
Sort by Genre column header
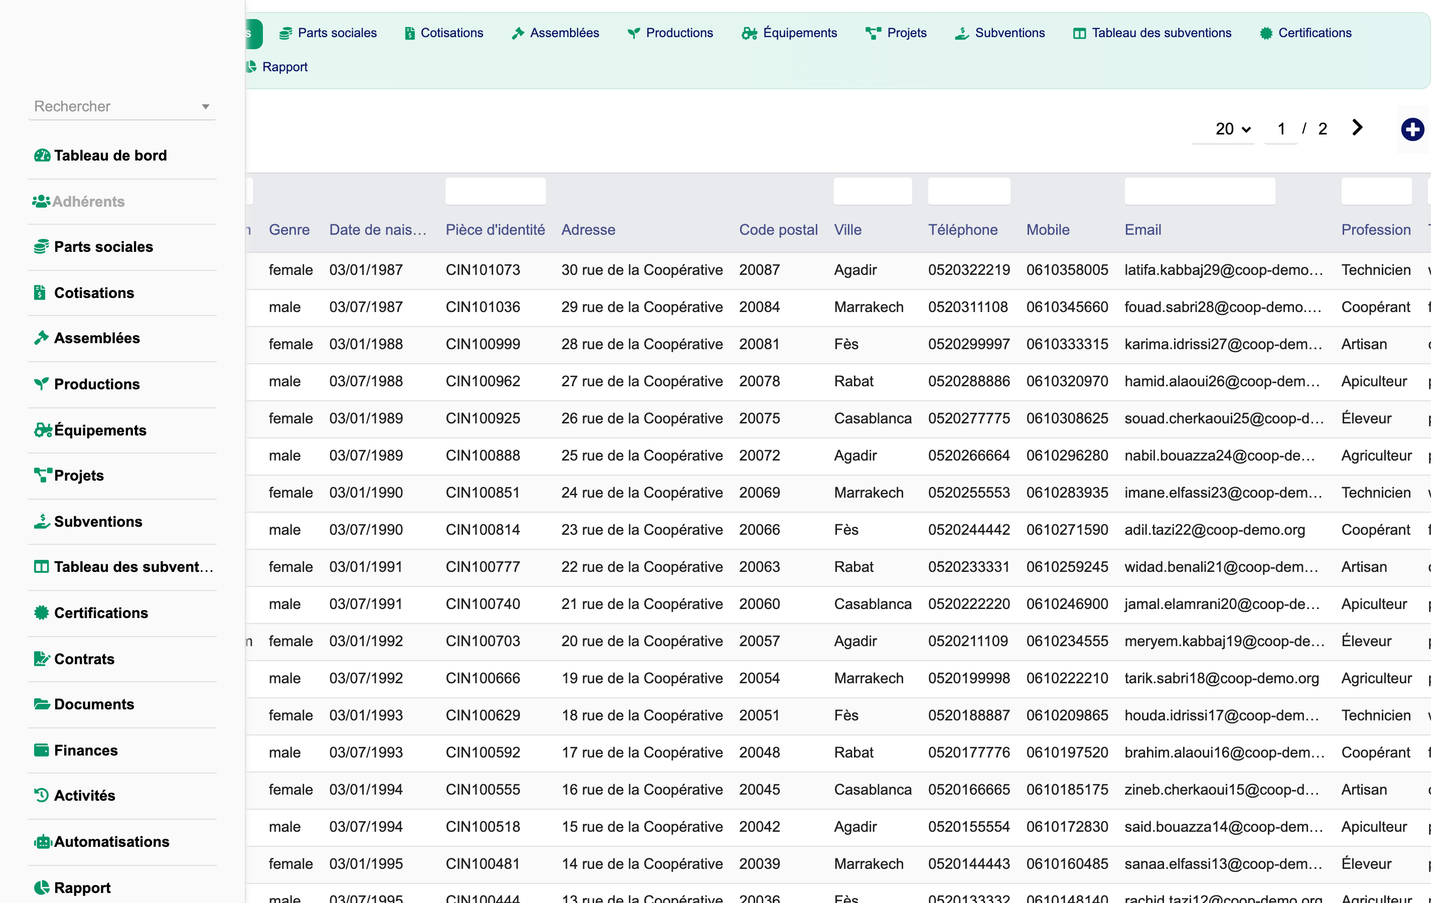289,230
